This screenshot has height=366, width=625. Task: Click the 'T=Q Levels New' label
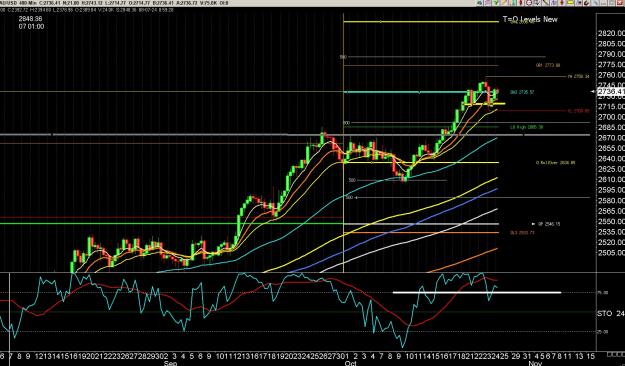(530, 19)
